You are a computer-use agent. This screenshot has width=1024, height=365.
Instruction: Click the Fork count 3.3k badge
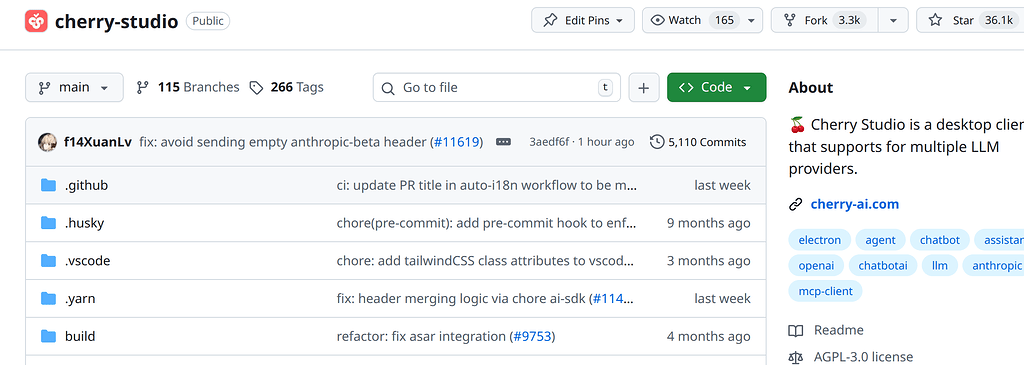click(849, 20)
